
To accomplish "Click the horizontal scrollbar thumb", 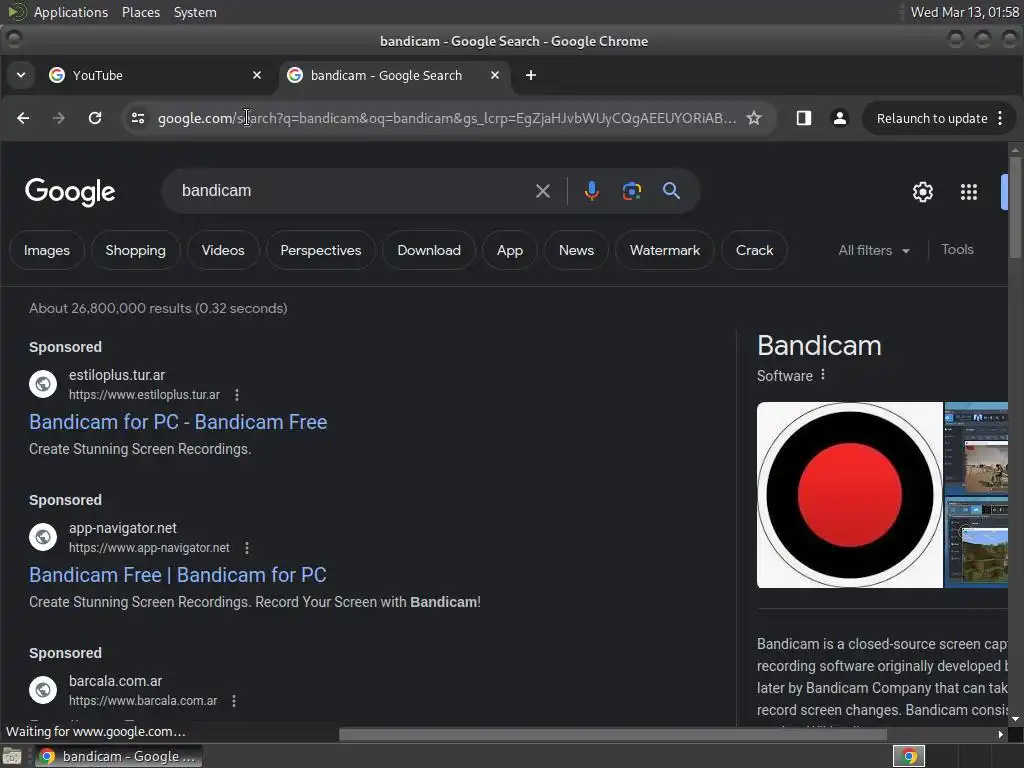I will (613, 734).
